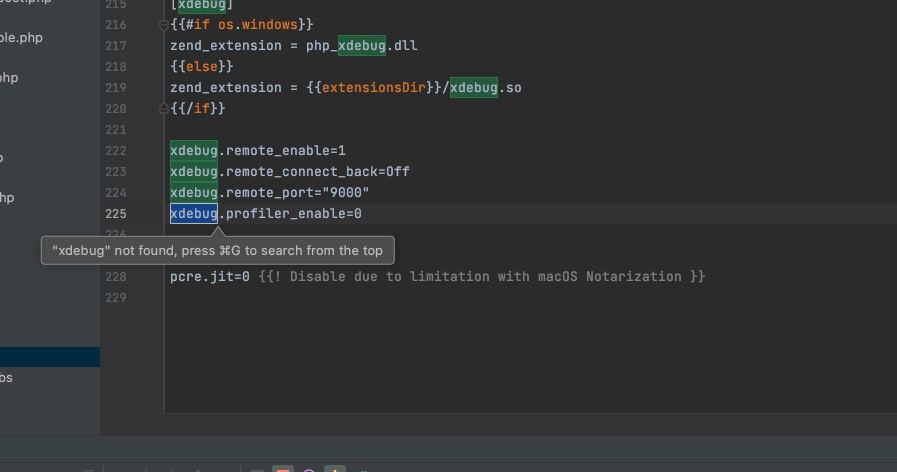The width and height of the screenshot is (897, 472).
Task: Collapse the fold marker at line 220
Action: pyautogui.click(x=163, y=109)
